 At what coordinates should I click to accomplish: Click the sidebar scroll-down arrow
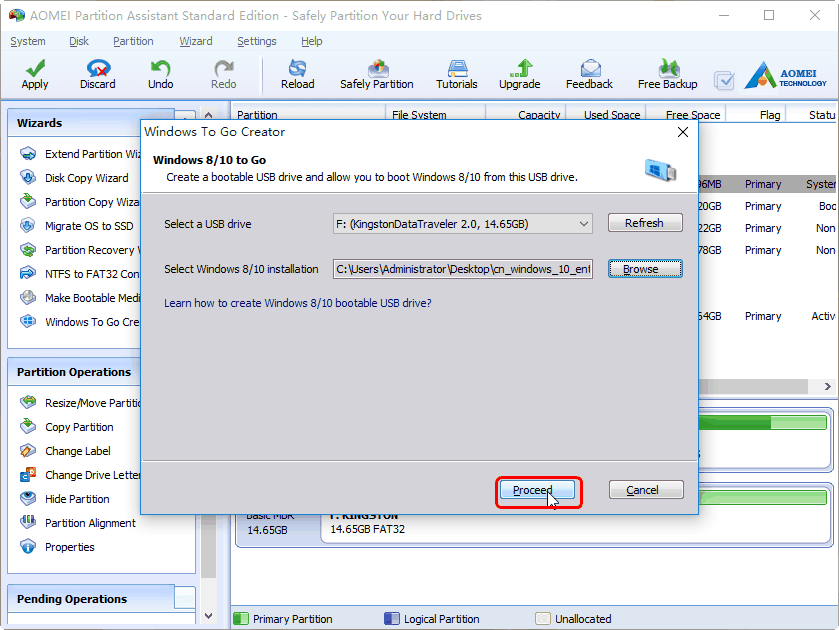(209, 616)
